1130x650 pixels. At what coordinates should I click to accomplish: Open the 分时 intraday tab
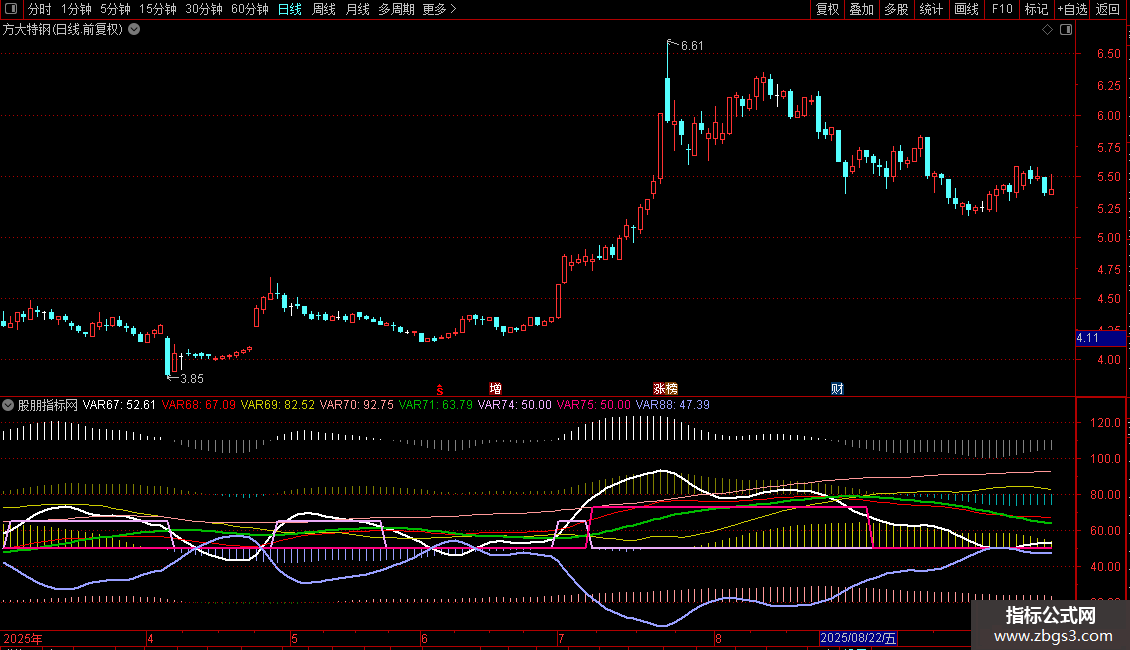tap(39, 9)
